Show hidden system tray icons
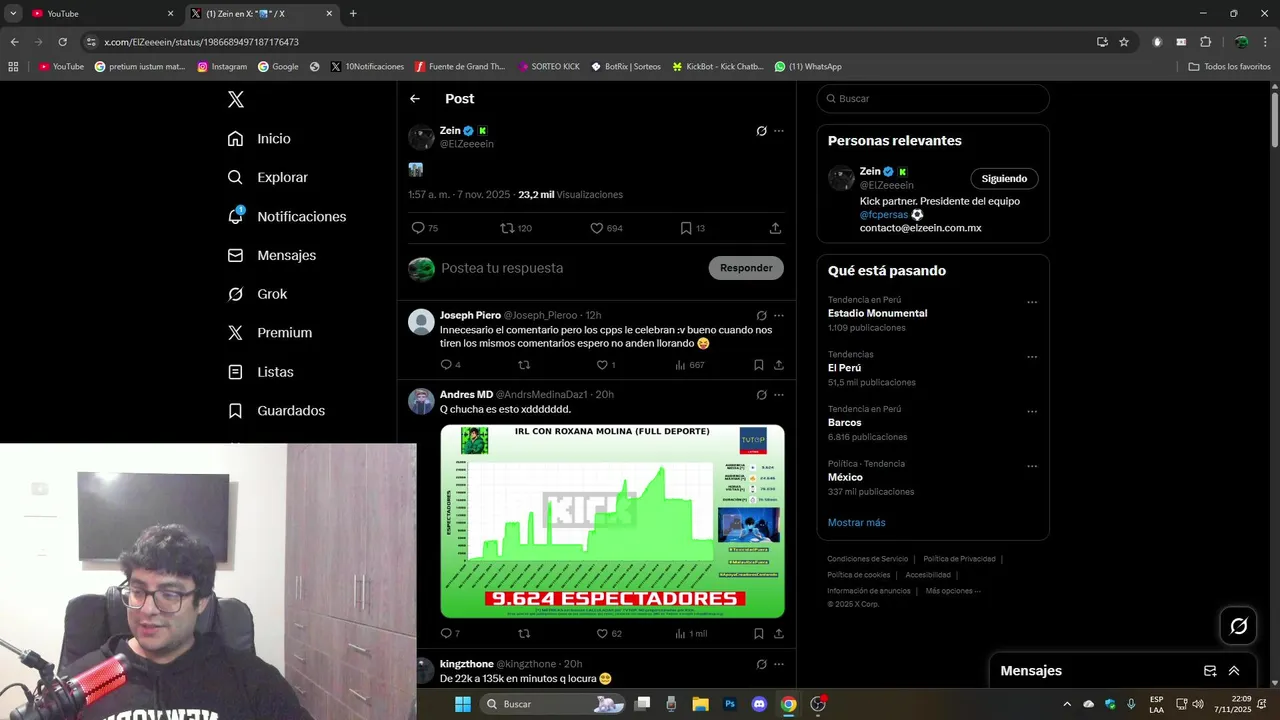The height and width of the screenshot is (720, 1280). (1066, 704)
